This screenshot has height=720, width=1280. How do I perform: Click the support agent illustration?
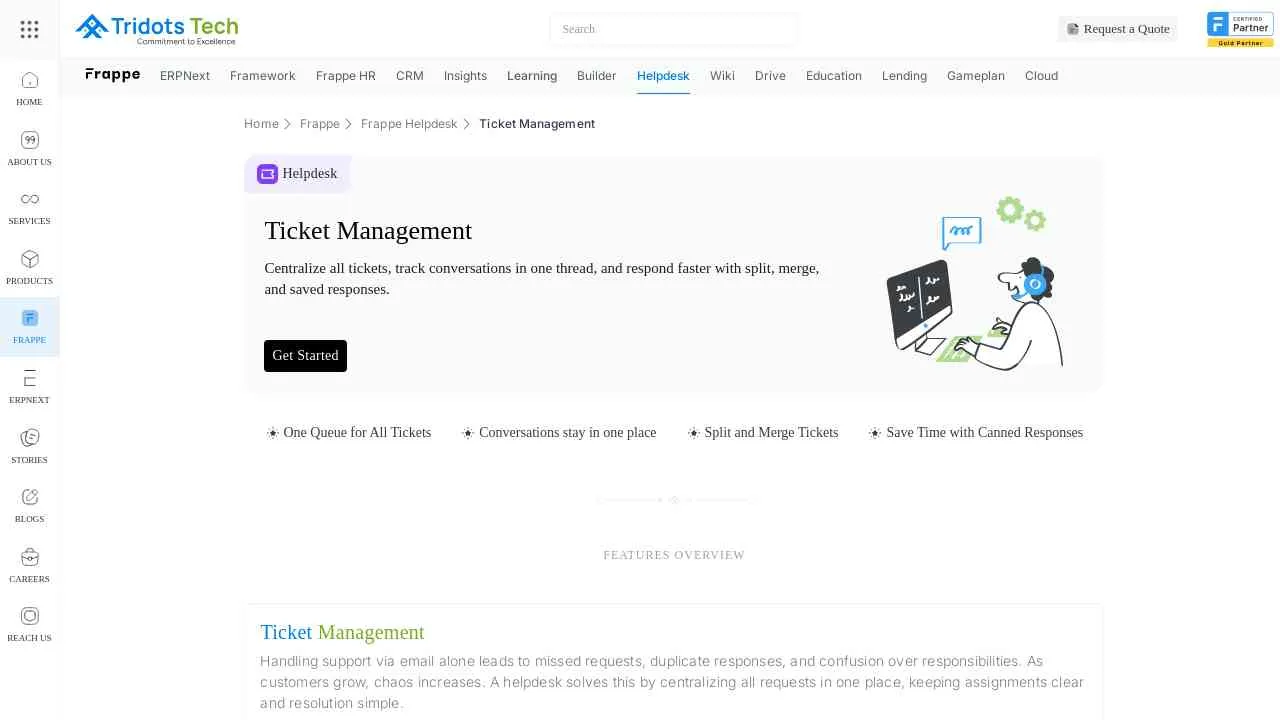pyautogui.click(x=976, y=282)
